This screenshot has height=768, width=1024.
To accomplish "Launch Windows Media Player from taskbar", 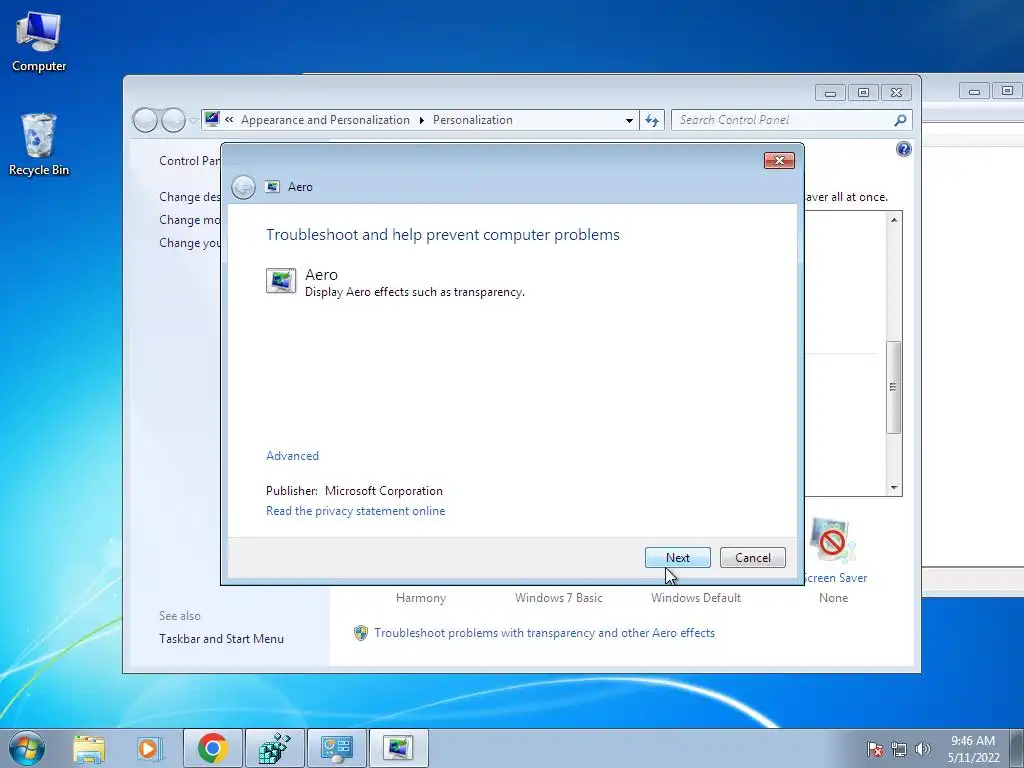I will 148,748.
